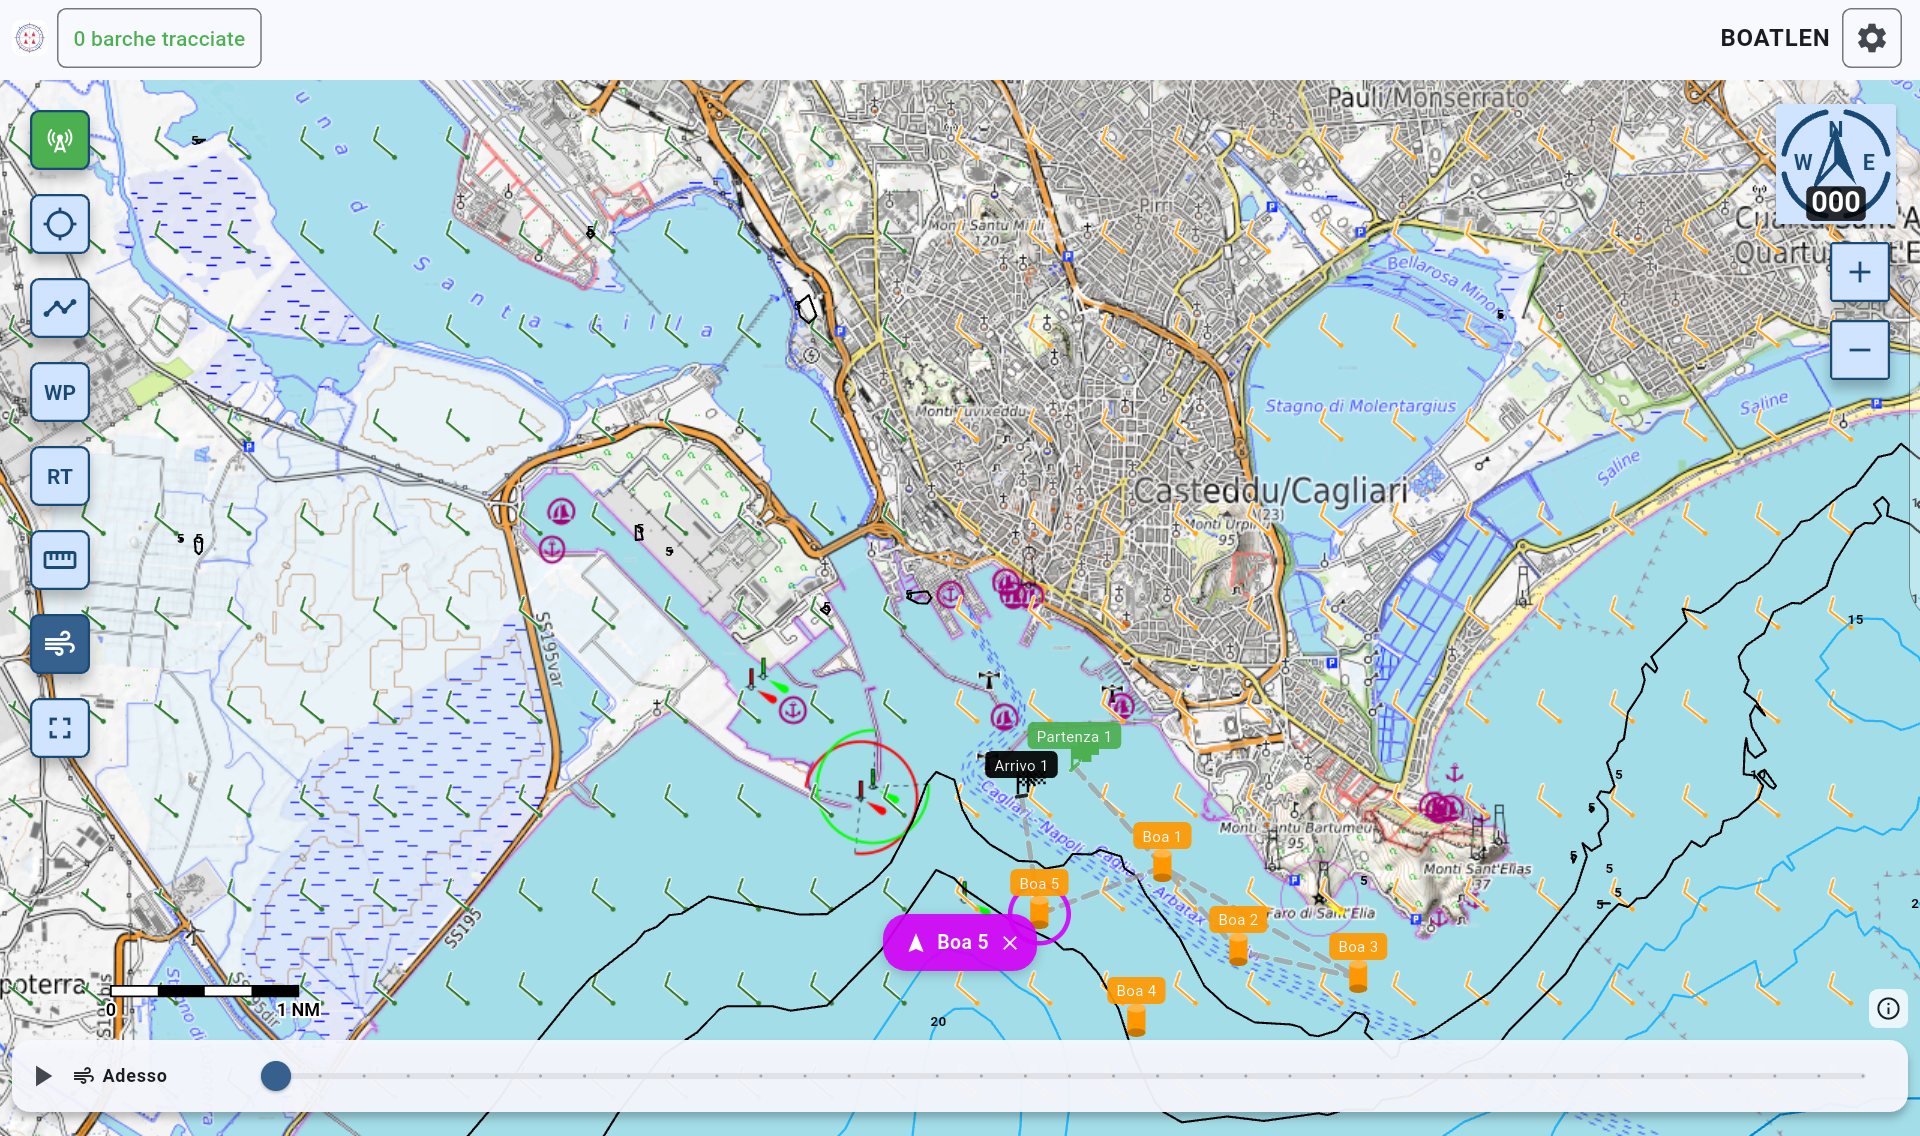1920x1136 pixels.
Task: Open settings gear in header
Action: click(x=1872, y=38)
